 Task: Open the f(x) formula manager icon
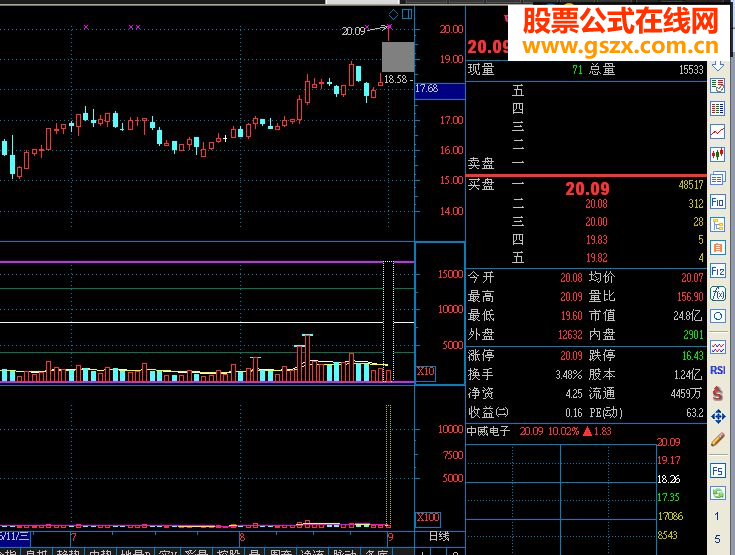718,293
